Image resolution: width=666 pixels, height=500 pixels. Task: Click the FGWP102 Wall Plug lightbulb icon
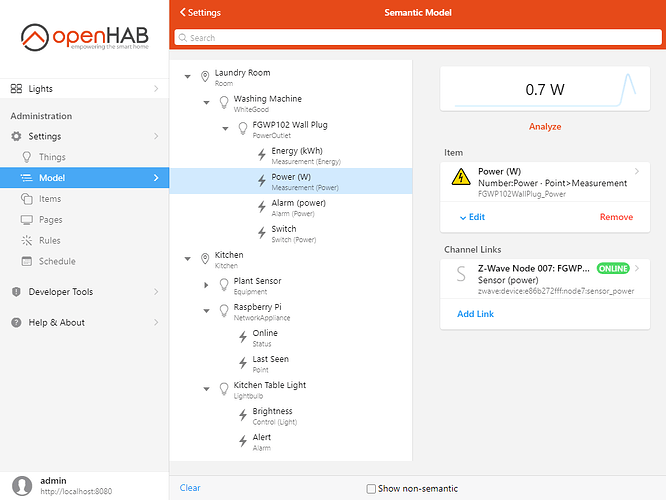point(243,128)
